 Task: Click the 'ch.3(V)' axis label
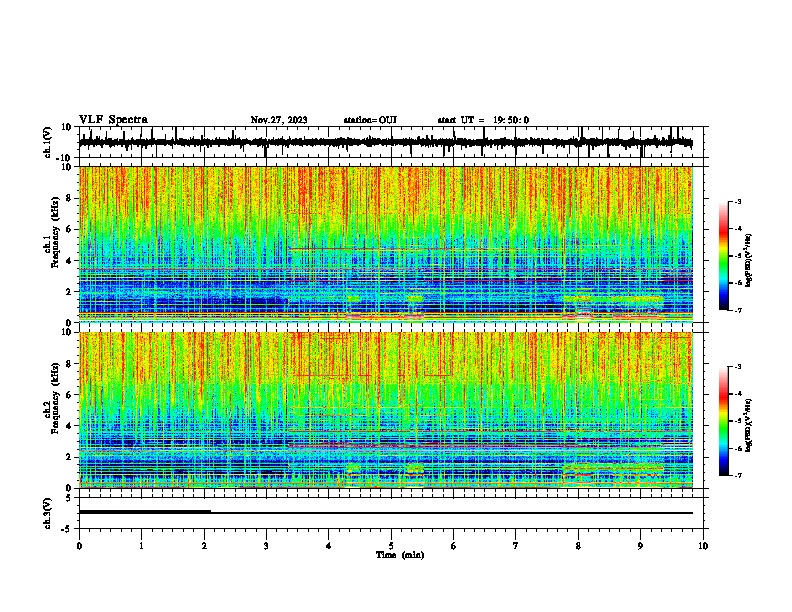(x=48, y=513)
